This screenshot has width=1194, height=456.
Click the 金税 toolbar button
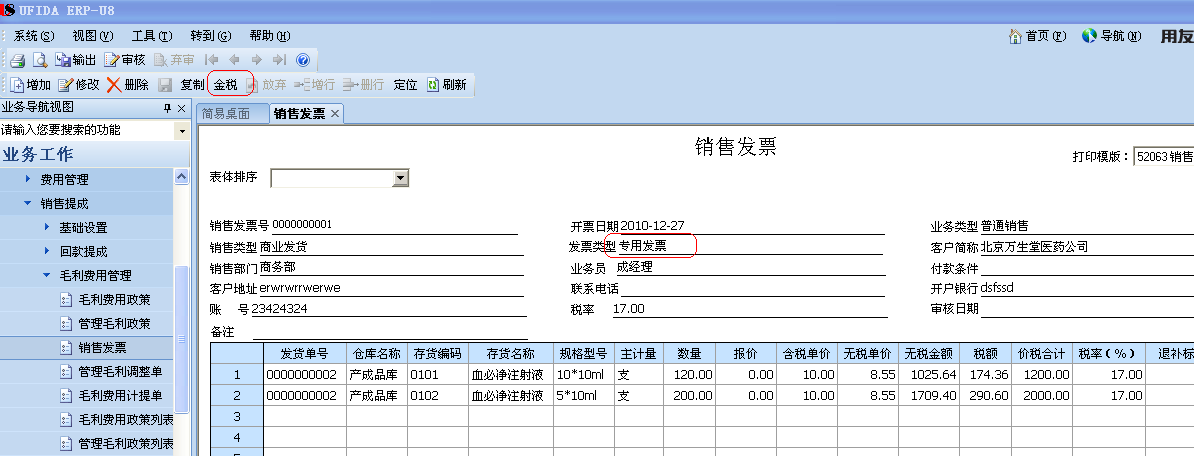pyautogui.click(x=225, y=85)
